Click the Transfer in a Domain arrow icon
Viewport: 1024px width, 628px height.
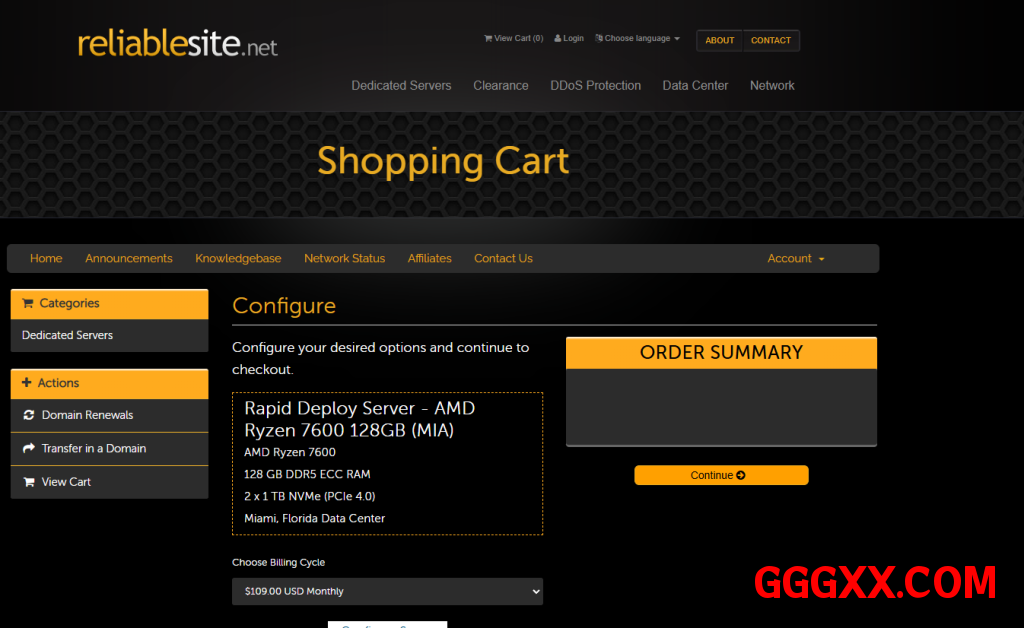[29, 449]
